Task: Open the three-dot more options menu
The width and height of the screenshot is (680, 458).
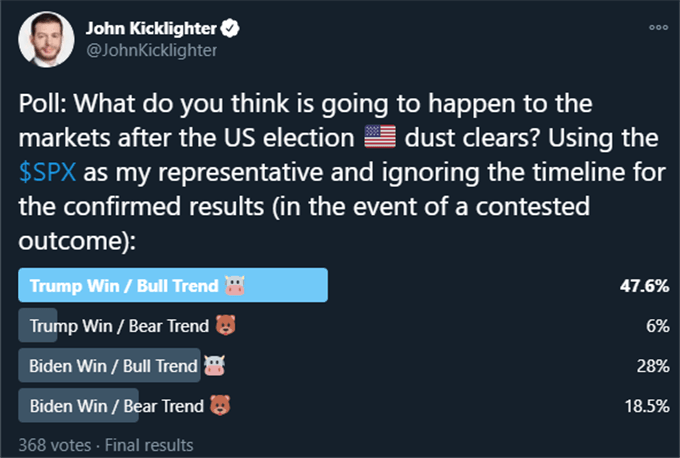Action: [x=658, y=27]
